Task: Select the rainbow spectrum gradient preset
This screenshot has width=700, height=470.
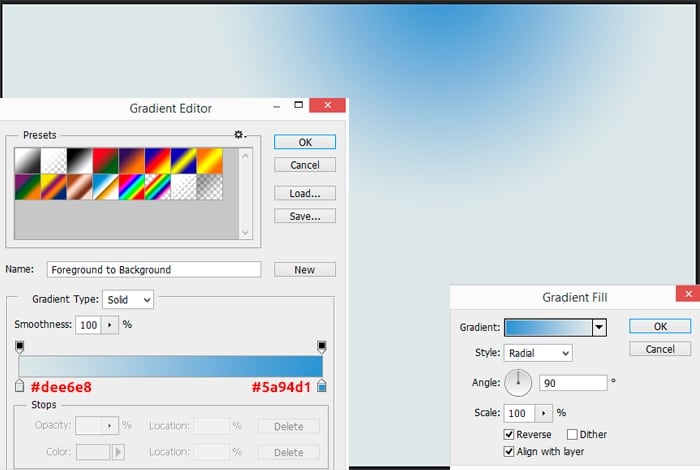Action: pyautogui.click(x=131, y=186)
